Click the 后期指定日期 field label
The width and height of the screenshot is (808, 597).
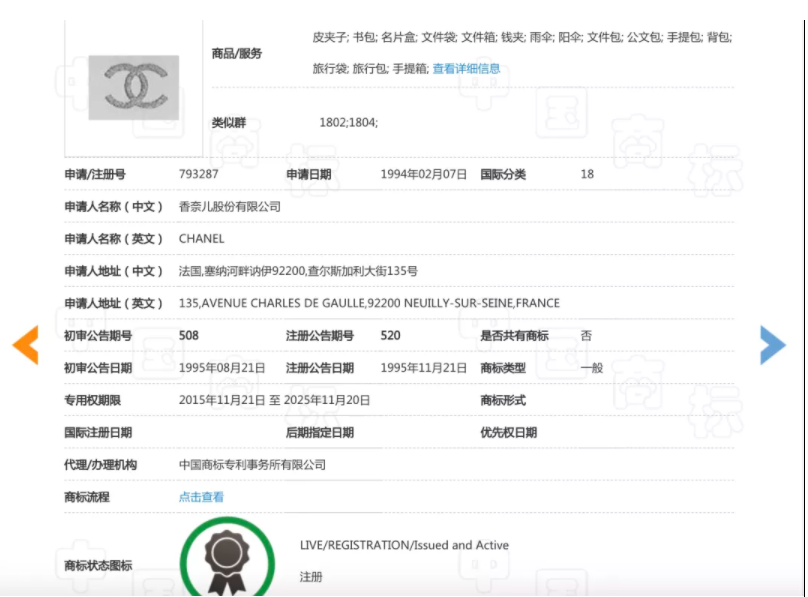[319, 433]
